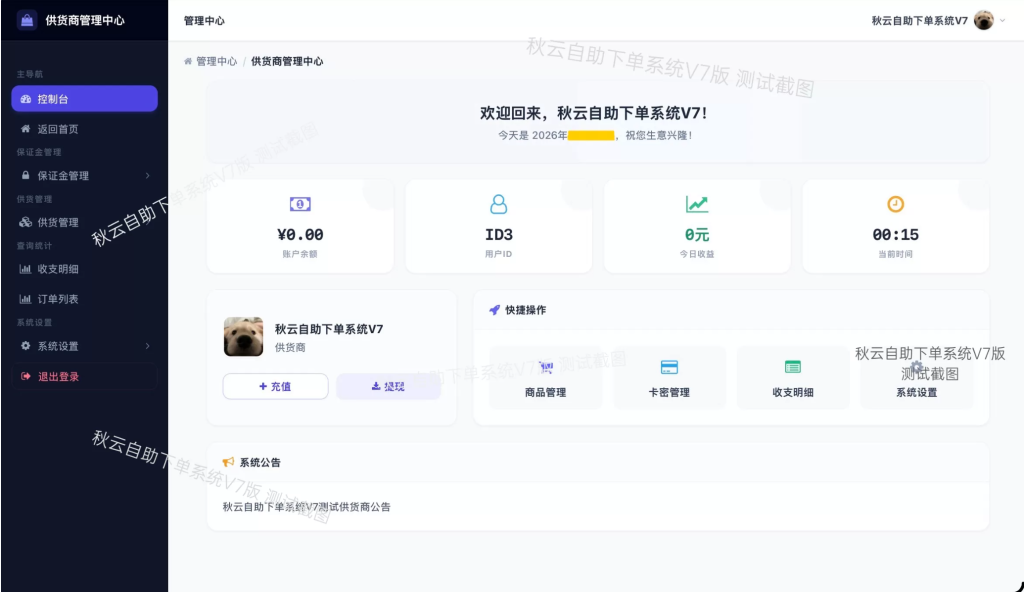Click the ID3 user ID value
The height and width of the screenshot is (592, 1024).
click(498, 235)
